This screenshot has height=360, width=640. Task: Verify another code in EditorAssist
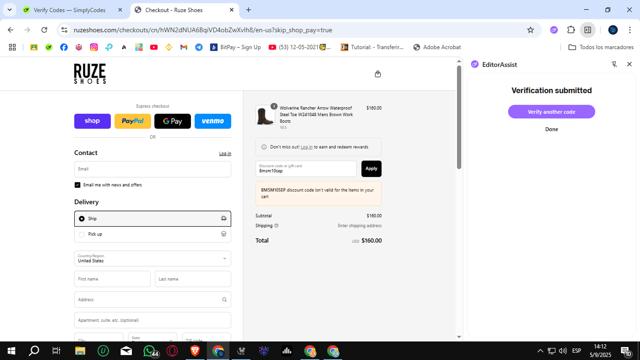[551, 112]
